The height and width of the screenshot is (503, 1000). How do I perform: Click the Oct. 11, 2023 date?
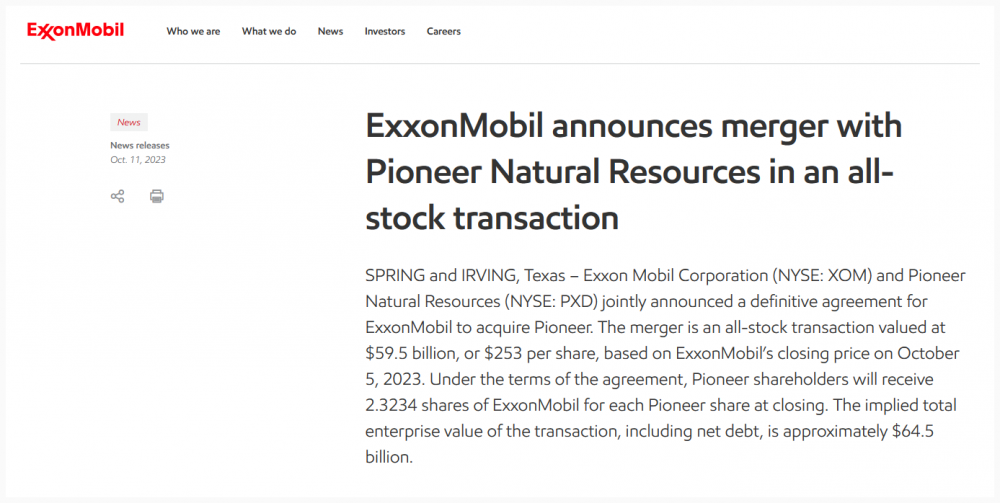click(x=138, y=160)
